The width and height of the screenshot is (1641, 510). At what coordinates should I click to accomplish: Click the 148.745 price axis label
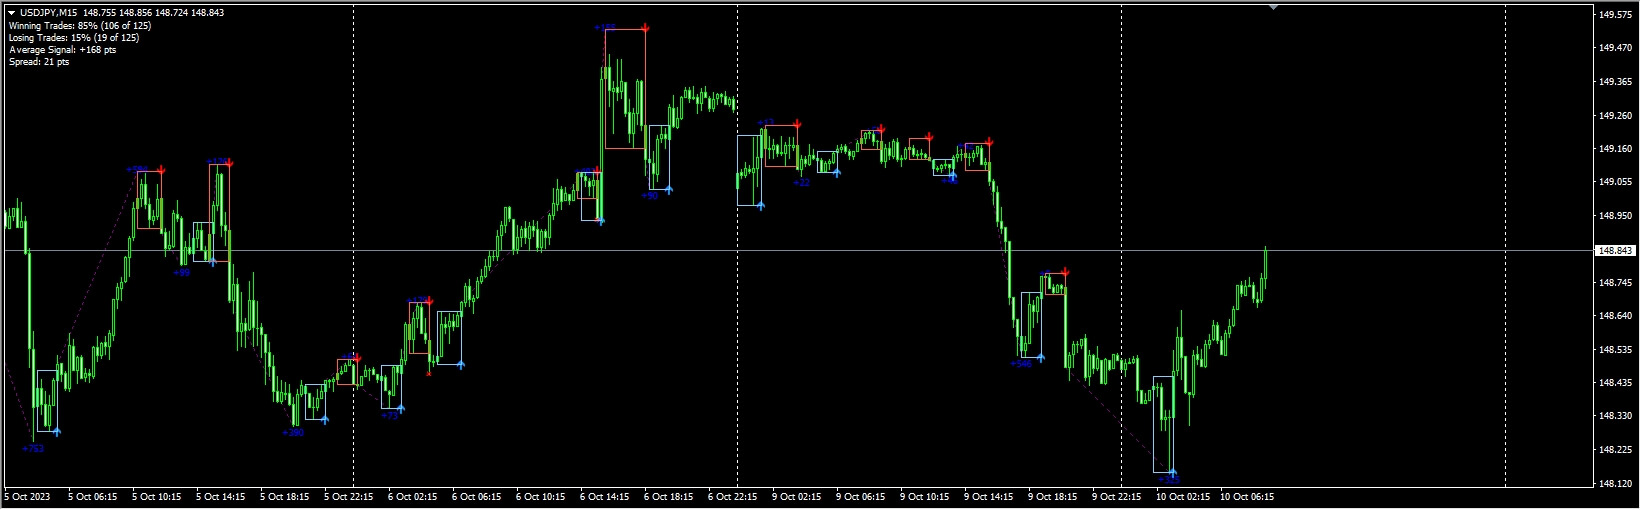point(1616,283)
